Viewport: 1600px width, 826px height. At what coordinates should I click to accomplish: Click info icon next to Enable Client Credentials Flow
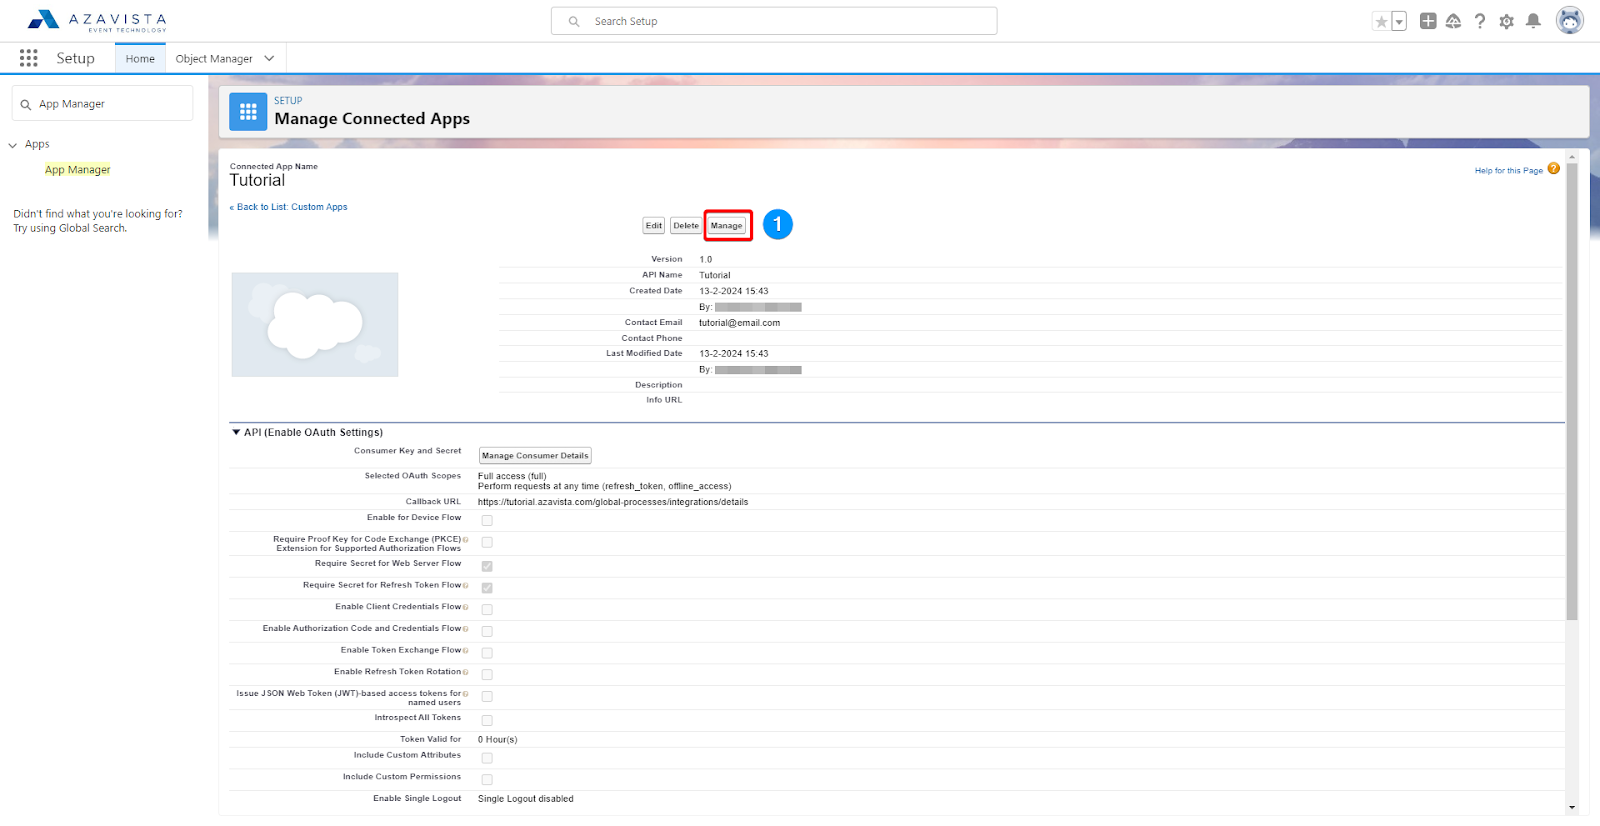point(466,608)
